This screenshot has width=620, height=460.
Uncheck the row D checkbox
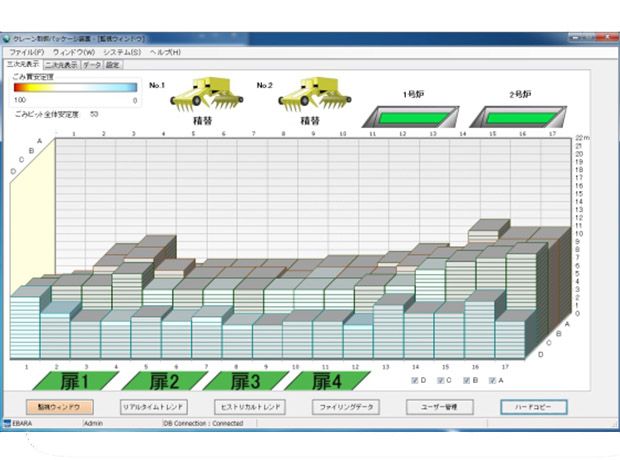click(x=414, y=381)
